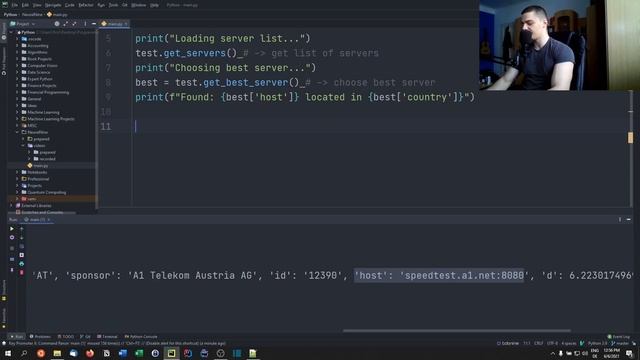
Task: Open the Python Console tool window
Action: (141, 337)
